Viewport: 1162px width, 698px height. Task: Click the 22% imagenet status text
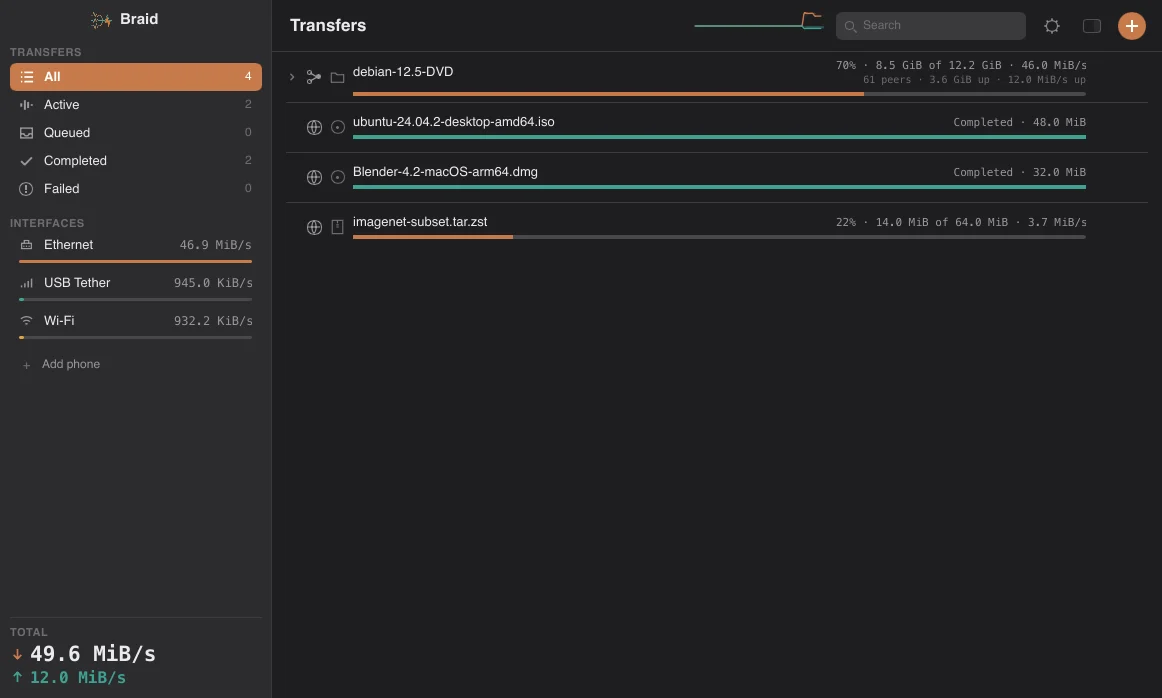[961, 222]
